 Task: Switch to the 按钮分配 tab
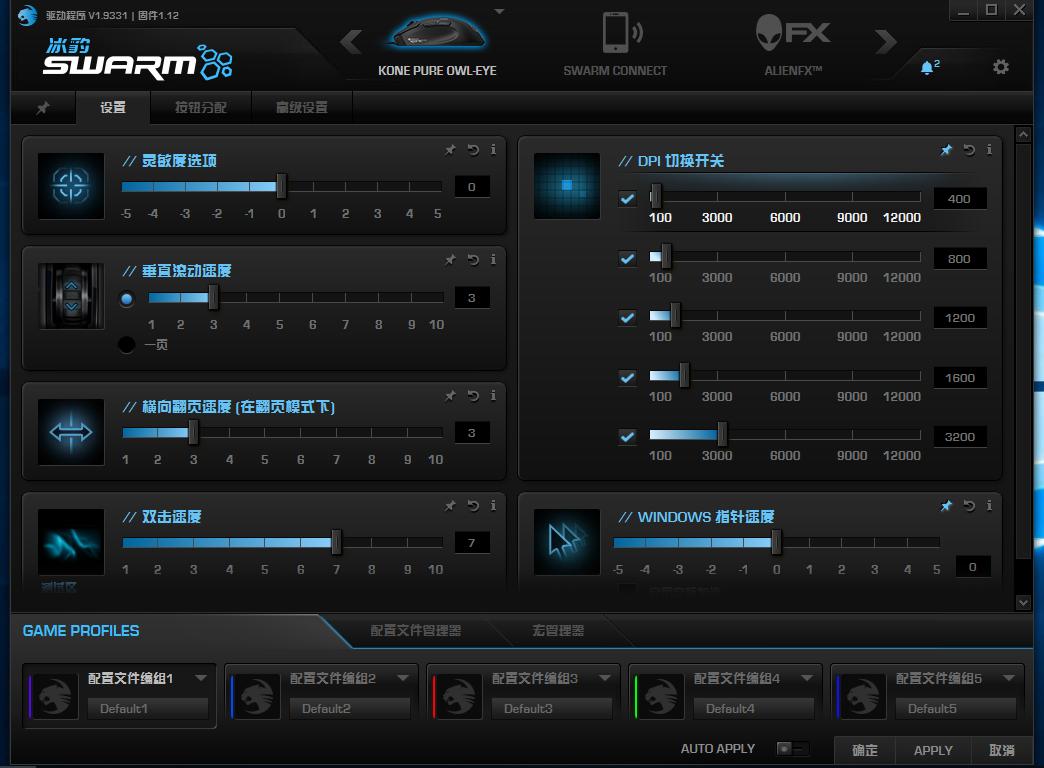pos(200,107)
